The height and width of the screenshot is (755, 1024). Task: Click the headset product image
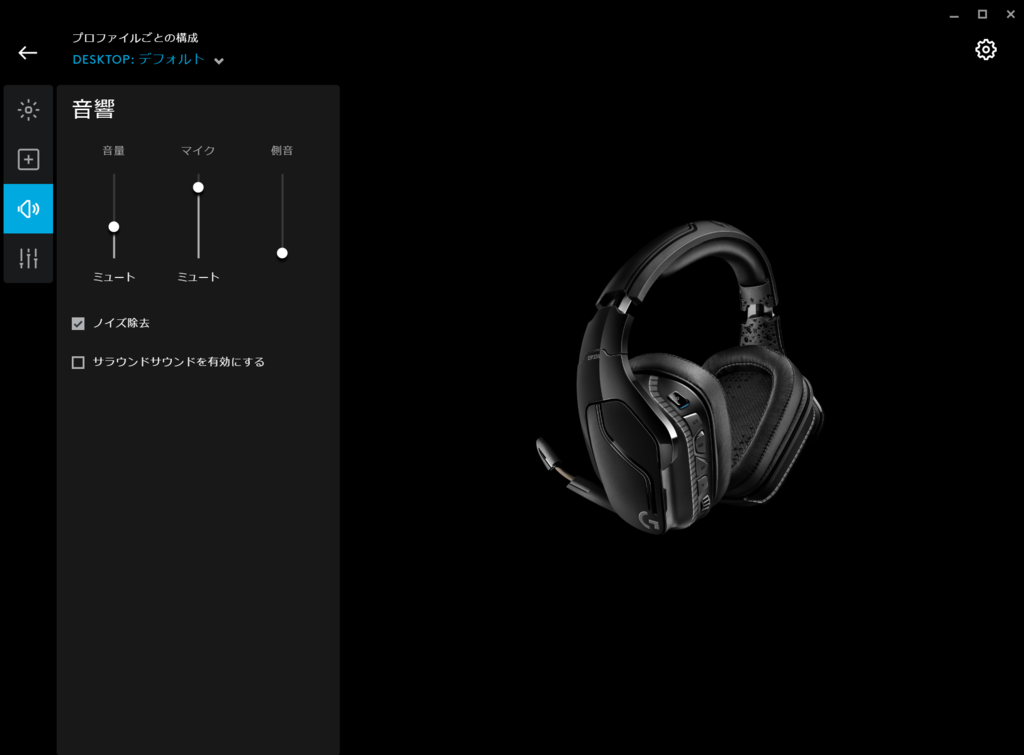679,378
